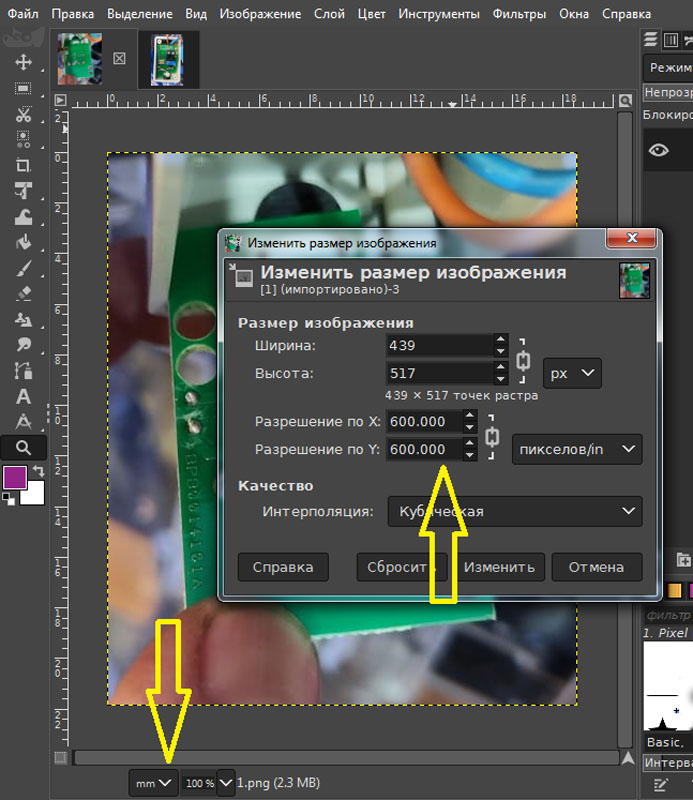Screen dimensions: 693x800
Task: Toggle X-Y resolution chain link
Action: coord(491,437)
